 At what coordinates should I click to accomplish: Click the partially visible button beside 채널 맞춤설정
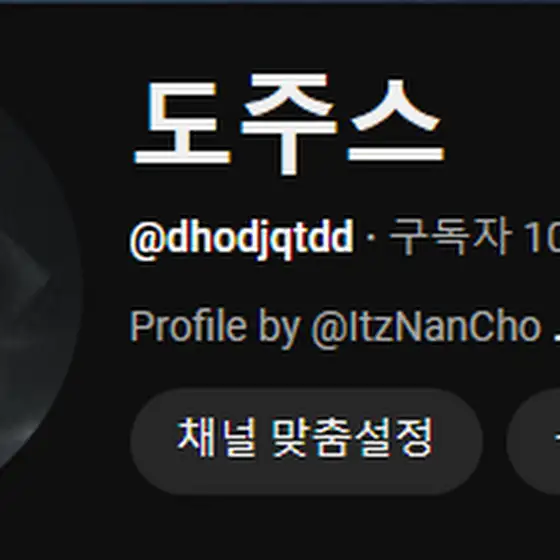533,441
